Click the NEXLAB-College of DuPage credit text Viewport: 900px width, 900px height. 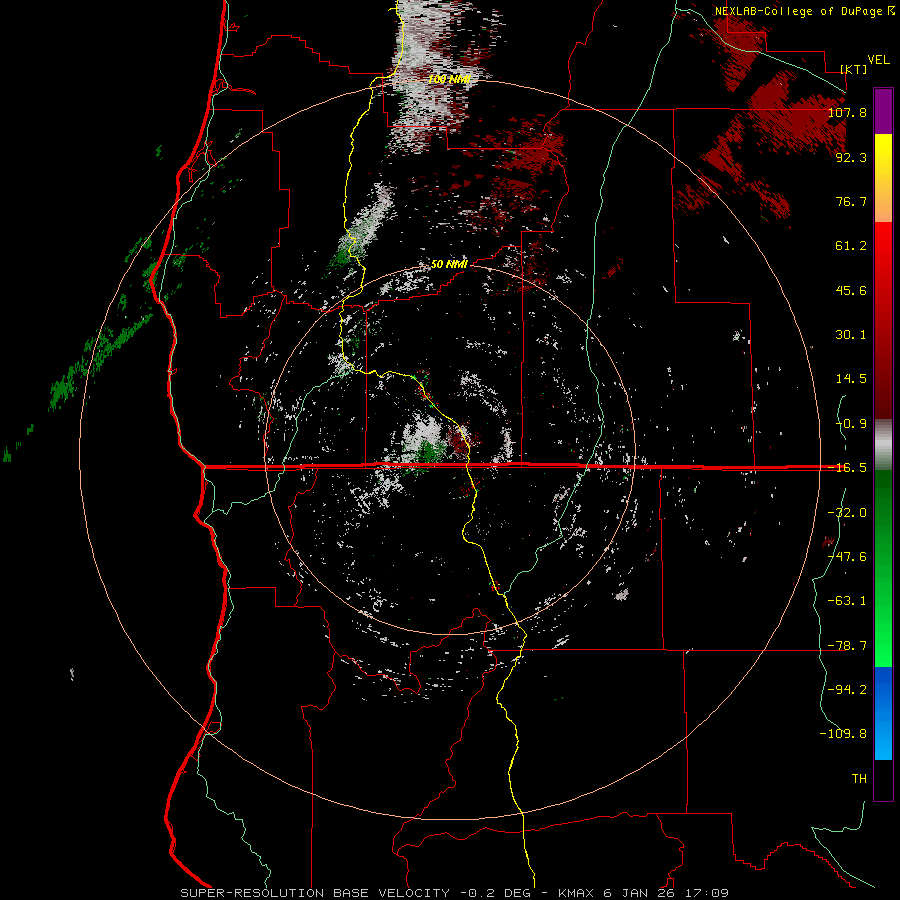pyautogui.click(x=804, y=11)
